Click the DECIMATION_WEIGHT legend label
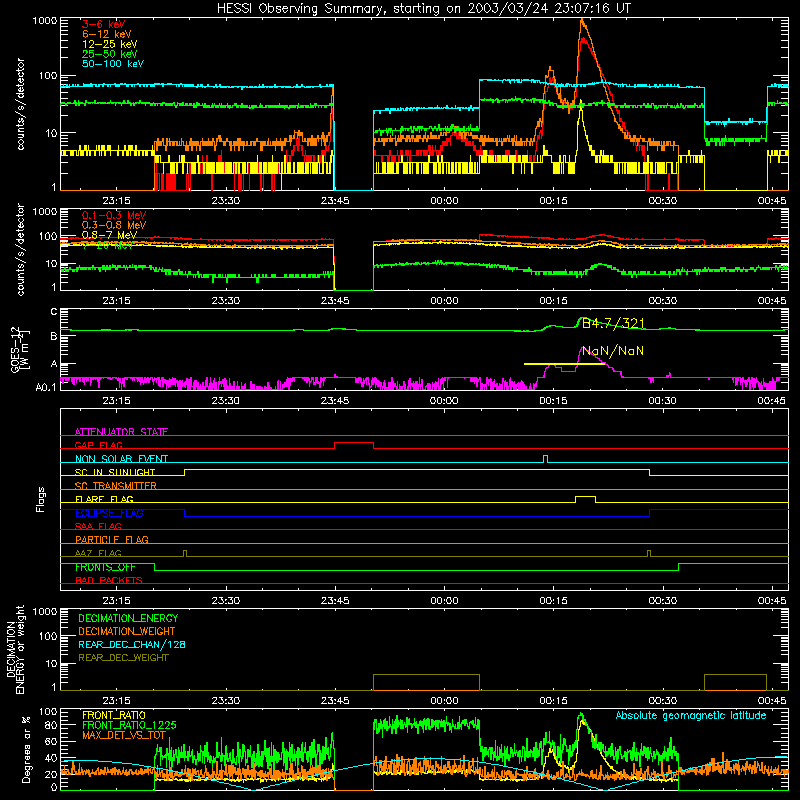This screenshot has width=800, height=800. pos(127,631)
